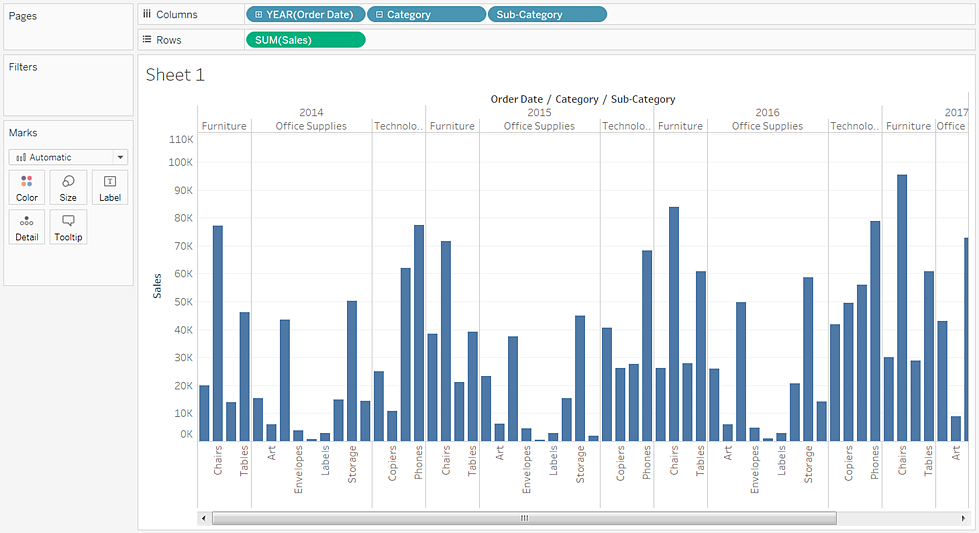Click the Sales axis label
The width and height of the screenshot is (979, 533).
pos(157,285)
